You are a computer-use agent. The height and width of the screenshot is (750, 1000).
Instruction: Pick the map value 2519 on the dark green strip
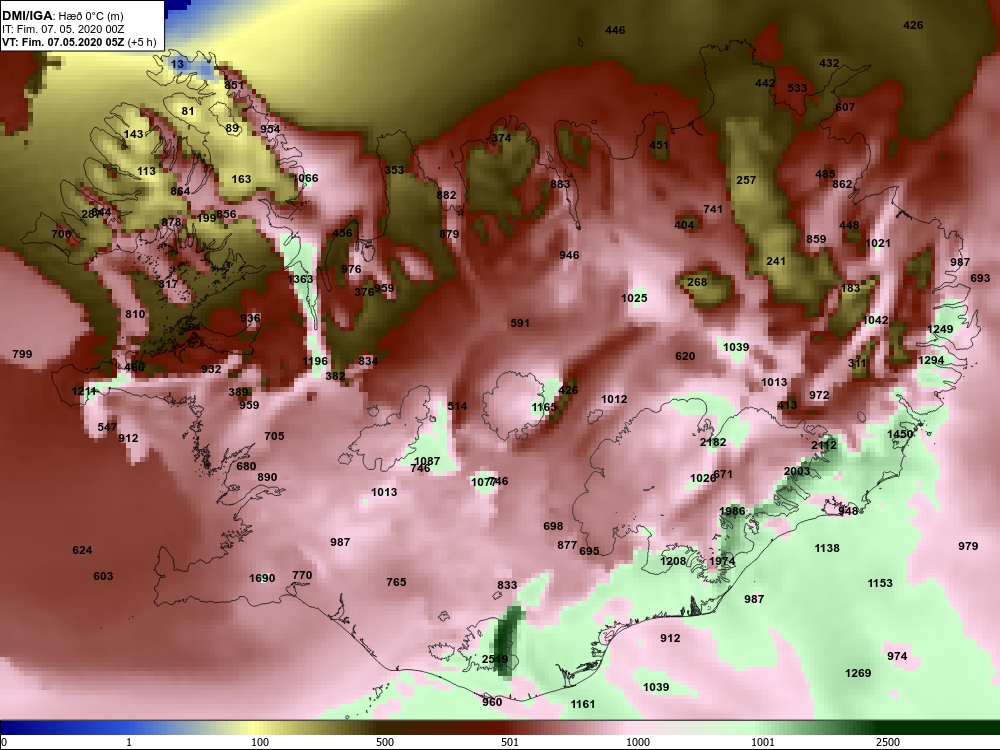tap(495, 659)
